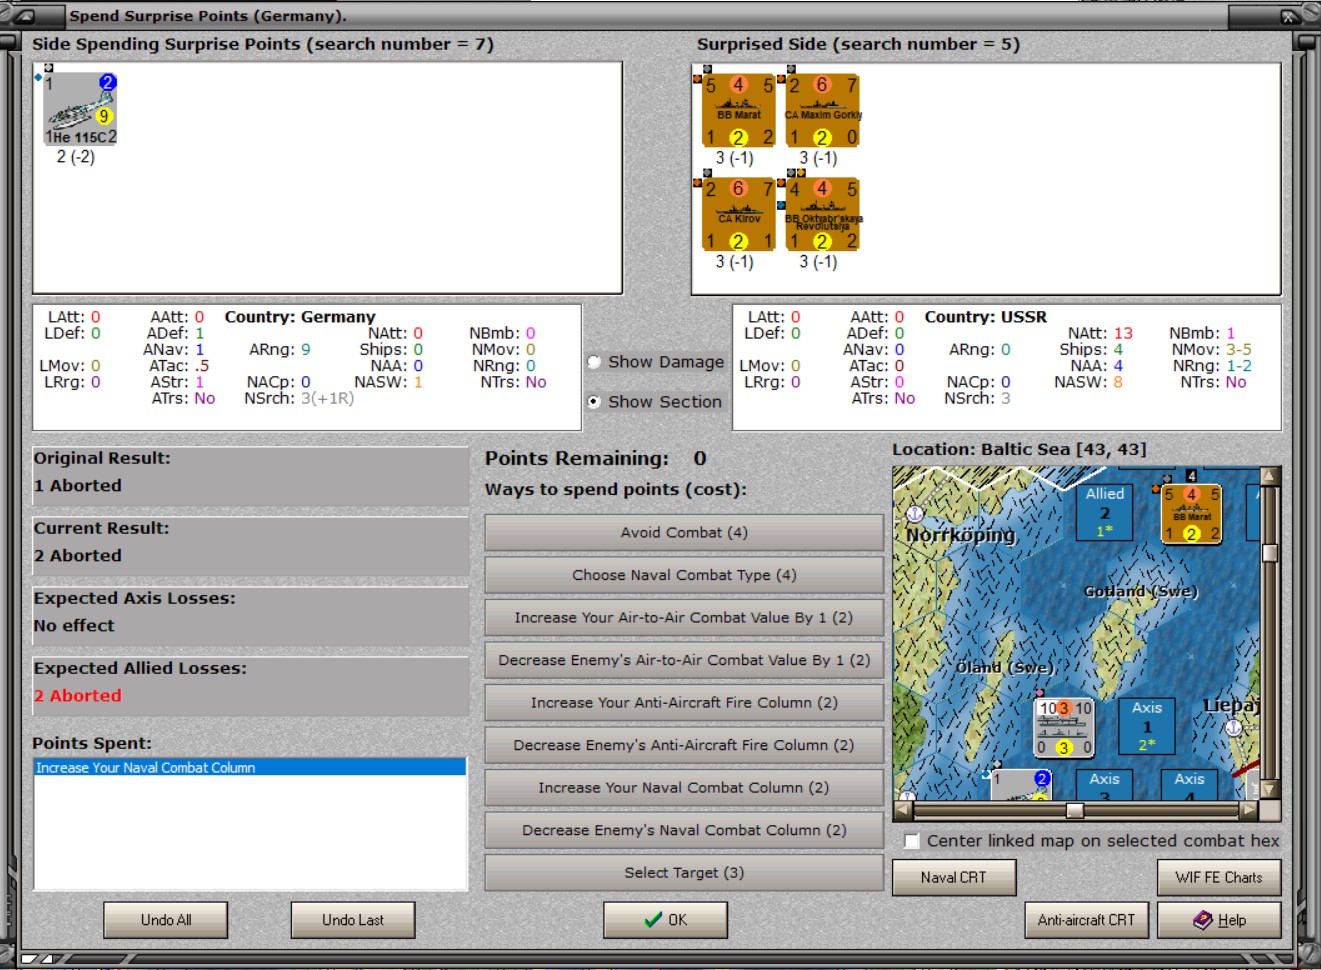Click Decrease Enemy's Anti-Aircraft Fire Column
The image size is (1321, 970).
pyautogui.click(x=684, y=745)
